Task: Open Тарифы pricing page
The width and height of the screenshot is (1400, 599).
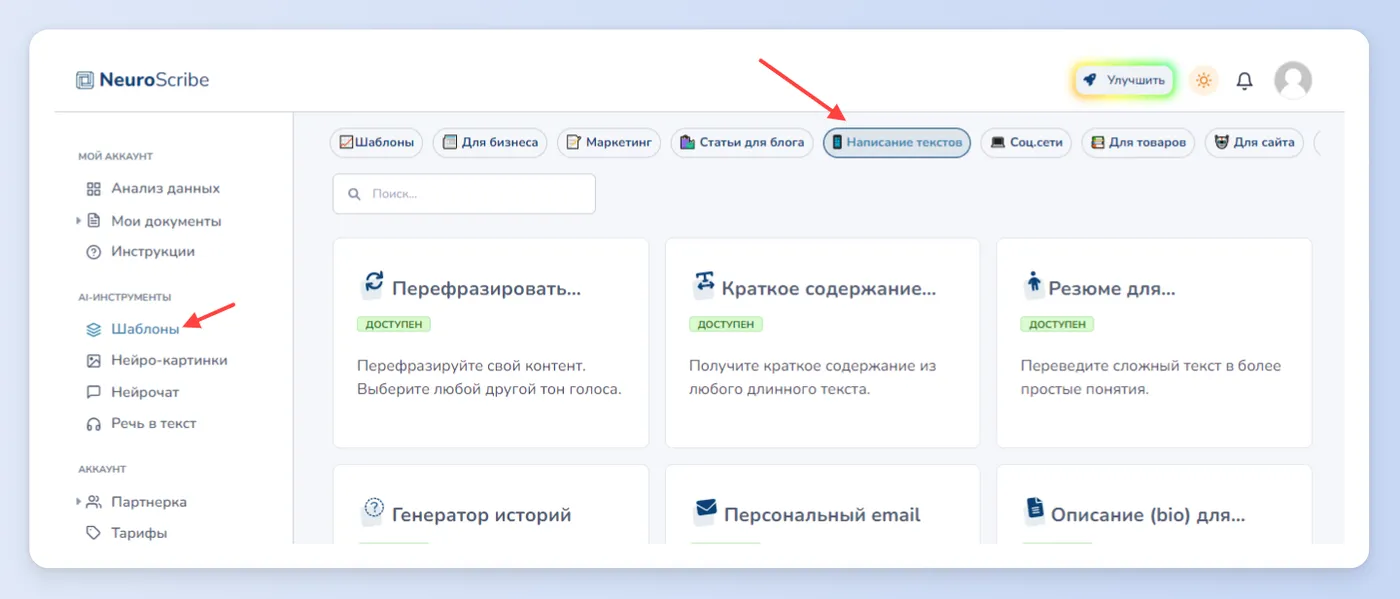Action: [x=139, y=533]
